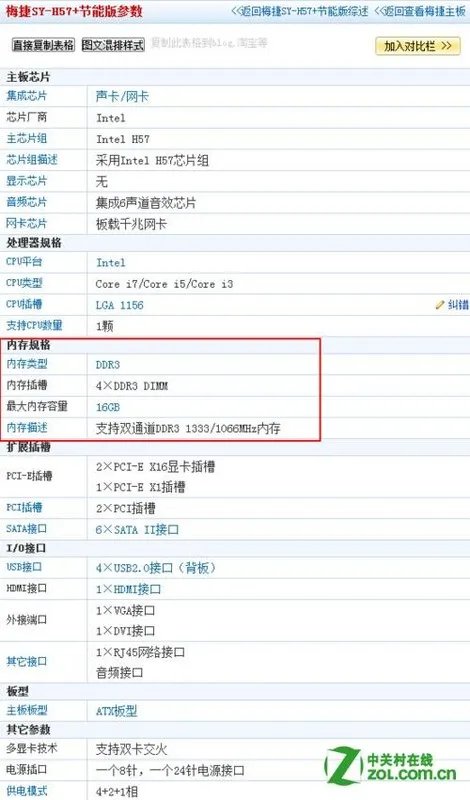Click the 网卡芯片 label link
This screenshot has width=470, height=800.
[x=27, y=223]
